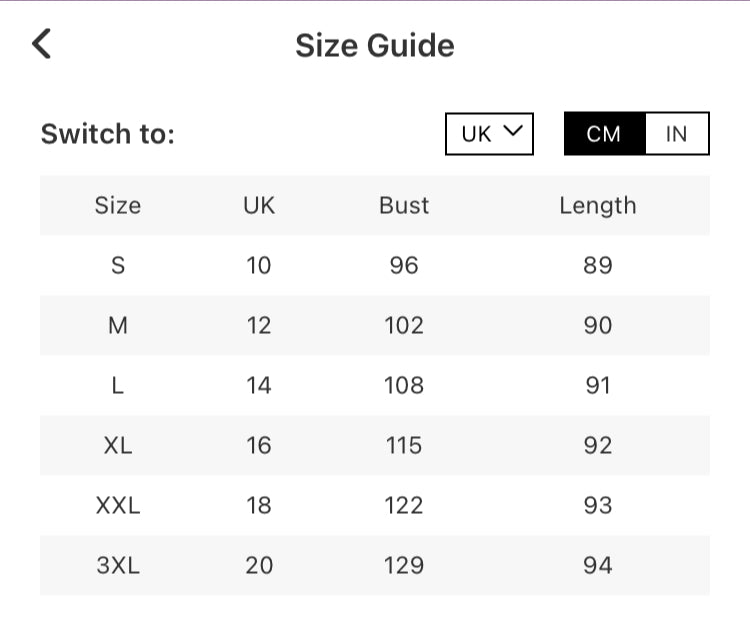Go back using the left arrow icon
The image size is (750, 638).
pyautogui.click(x=41, y=44)
